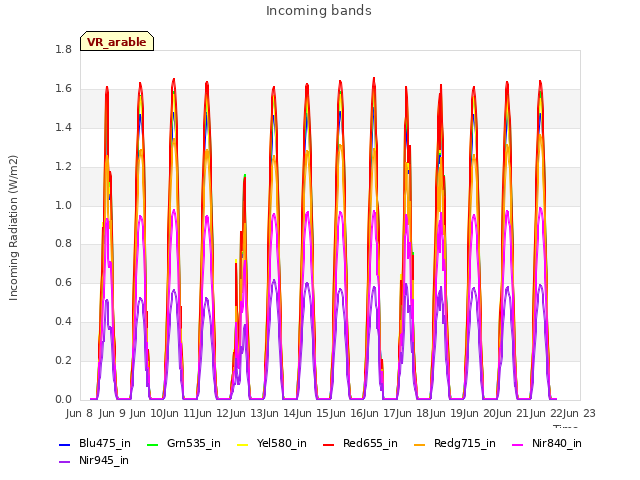
Task: Click the Incoming Radiation (W/m2) axis label
Action: point(13,228)
